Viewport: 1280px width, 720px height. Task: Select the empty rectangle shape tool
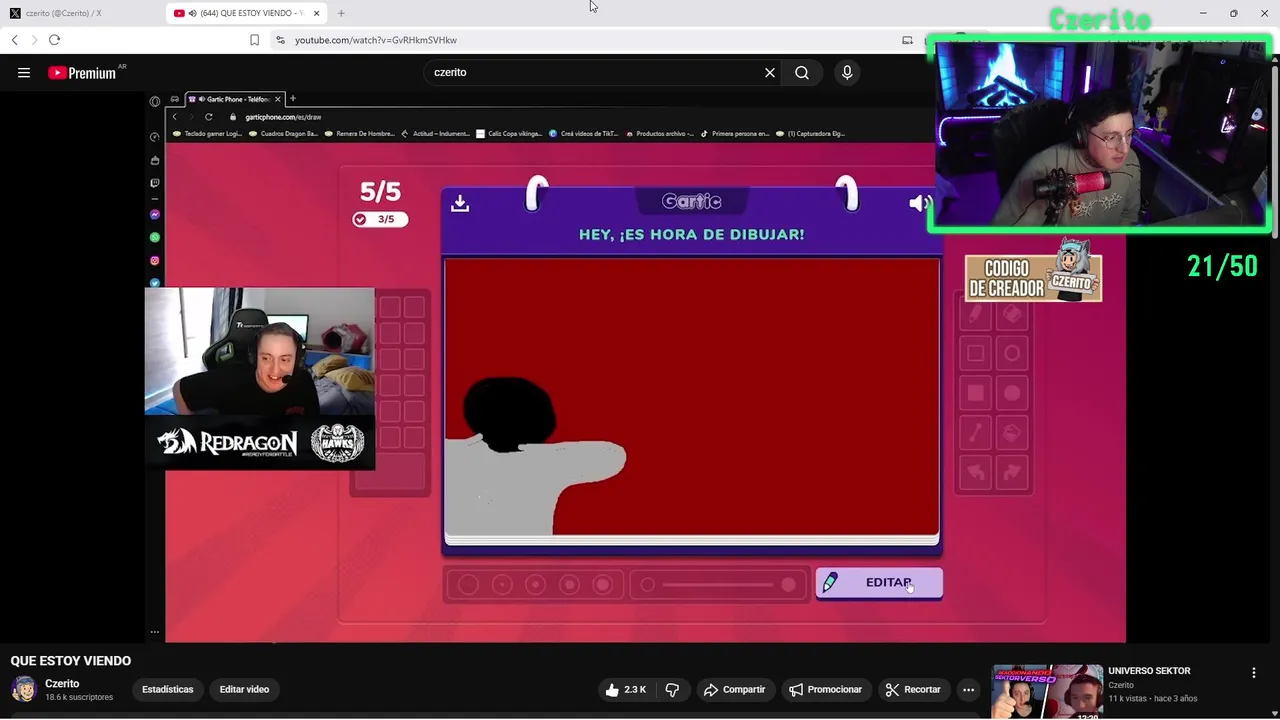tap(976, 353)
